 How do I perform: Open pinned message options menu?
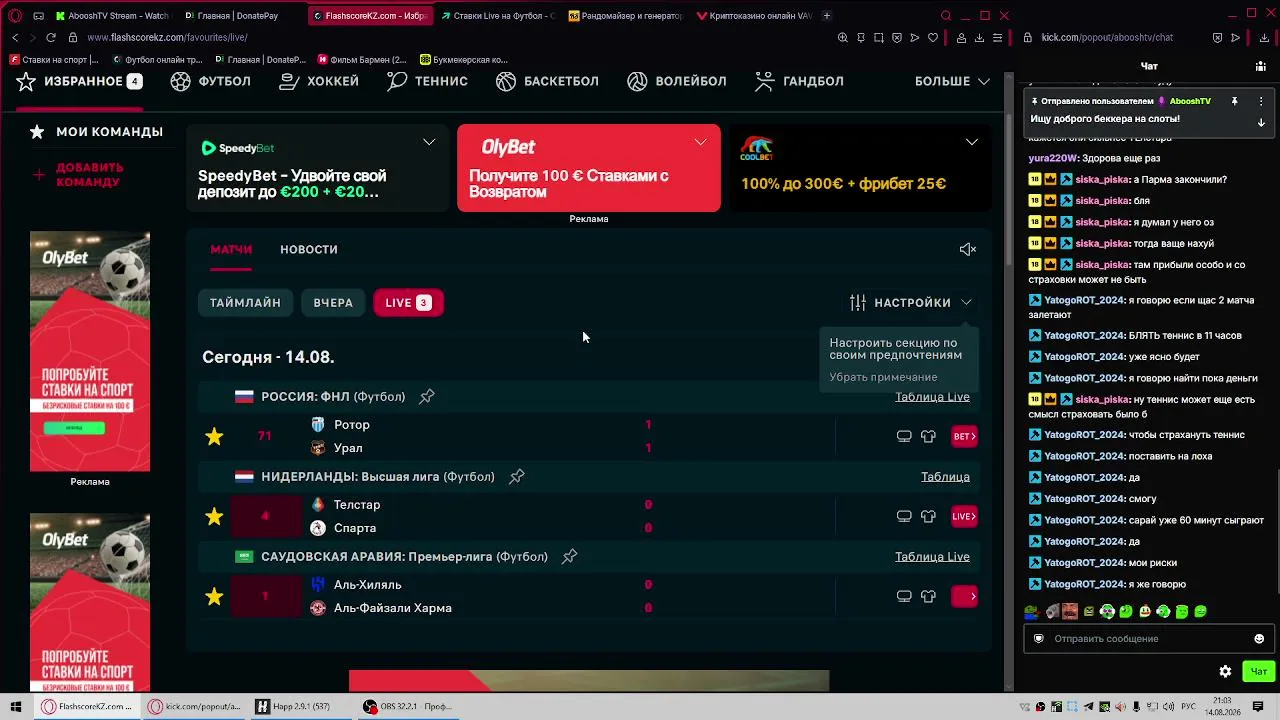point(1261,101)
